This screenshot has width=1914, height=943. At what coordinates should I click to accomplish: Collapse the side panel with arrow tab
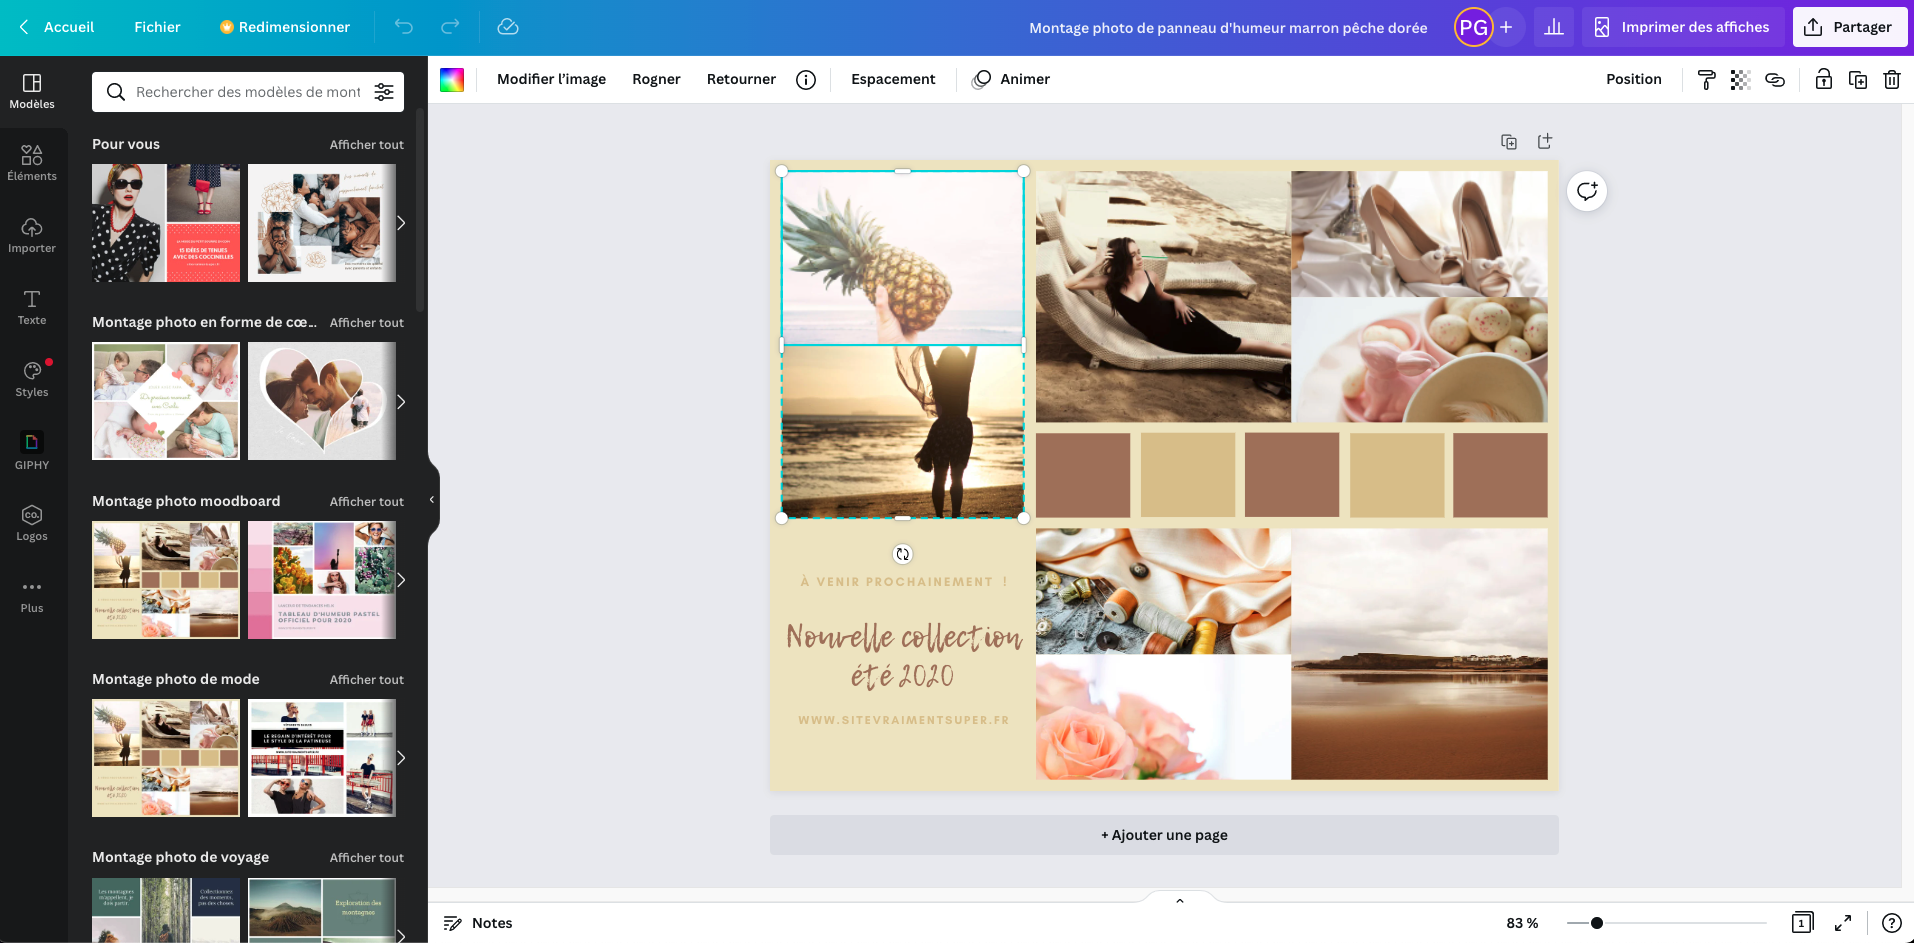coord(432,500)
